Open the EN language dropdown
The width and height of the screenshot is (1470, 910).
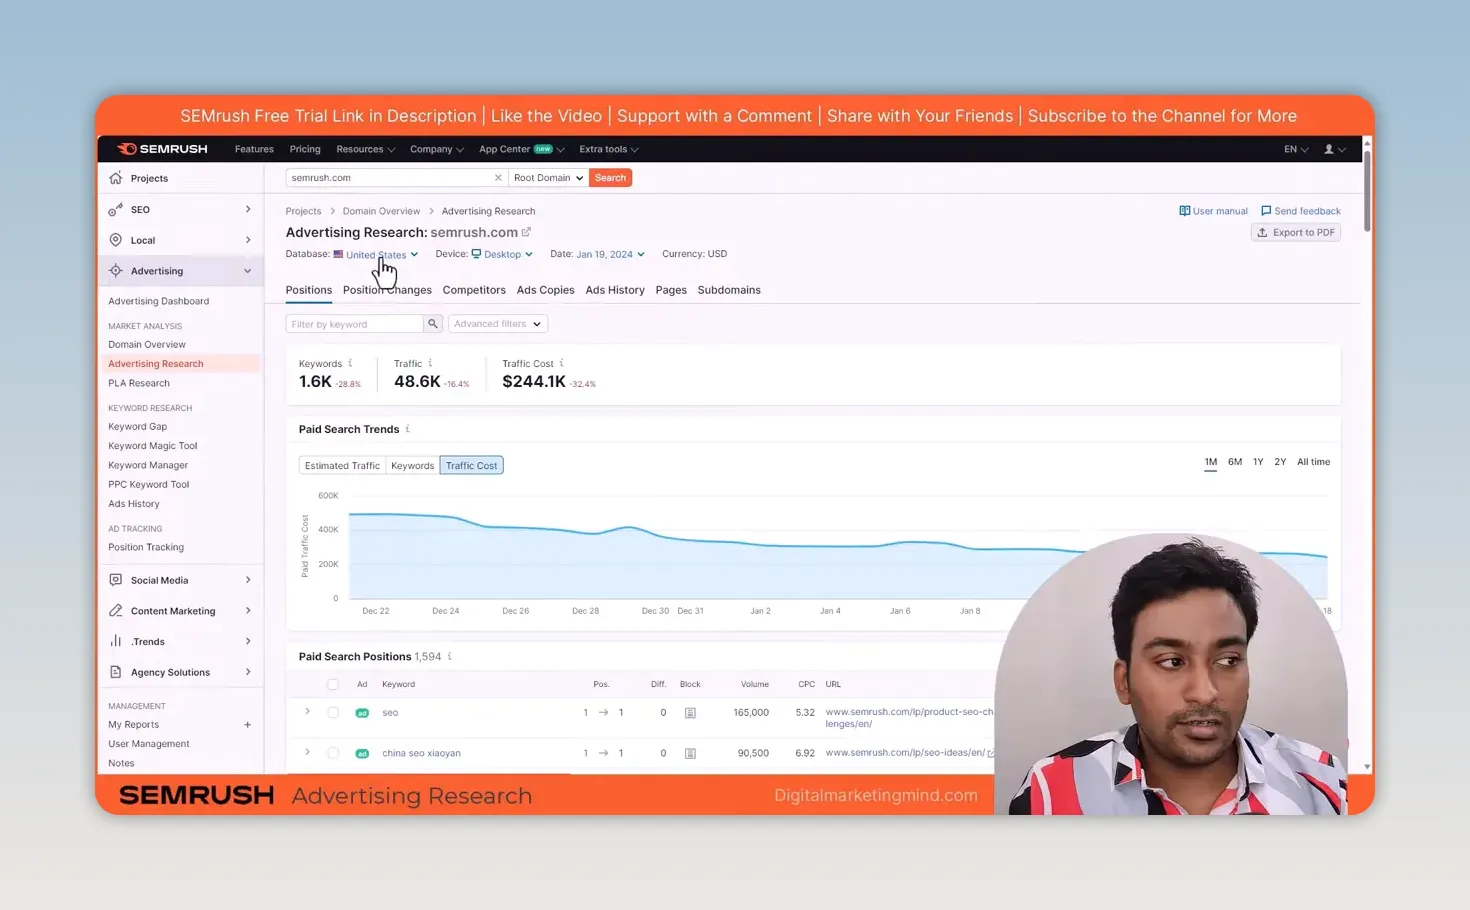pyautogui.click(x=1296, y=149)
